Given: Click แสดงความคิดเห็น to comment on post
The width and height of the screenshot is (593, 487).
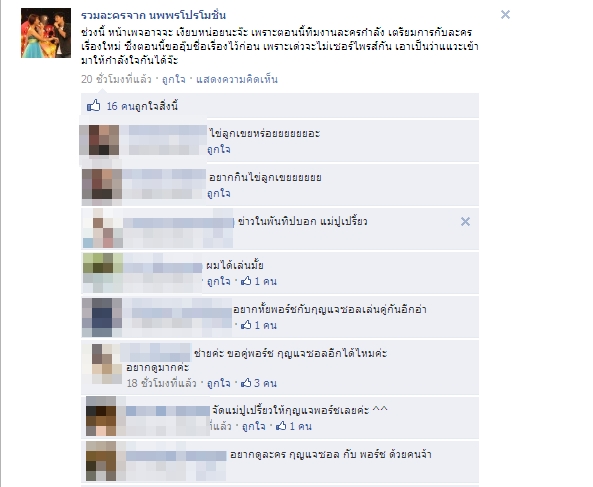Looking at the screenshot, I should point(237,79).
